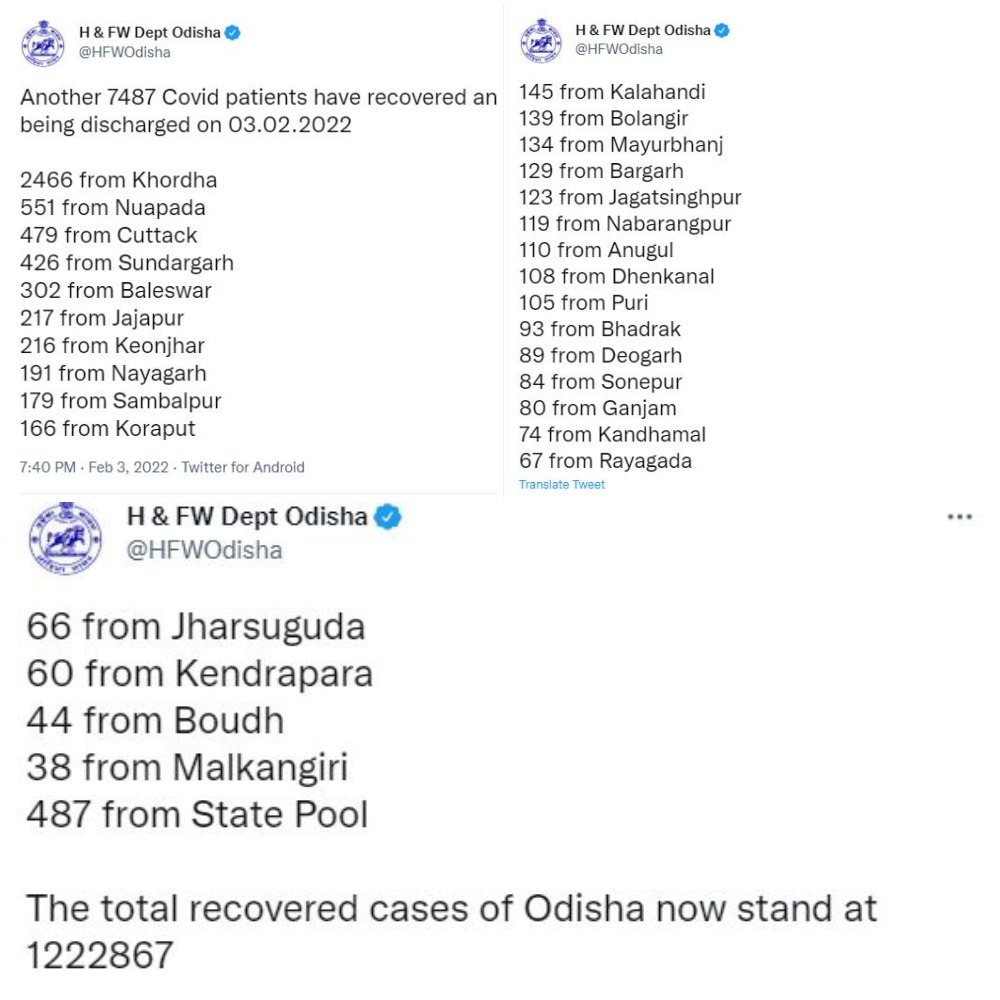The width and height of the screenshot is (1000, 1000).
Task: Click the "2466 from Khordha" line
Action: (118, 180)
